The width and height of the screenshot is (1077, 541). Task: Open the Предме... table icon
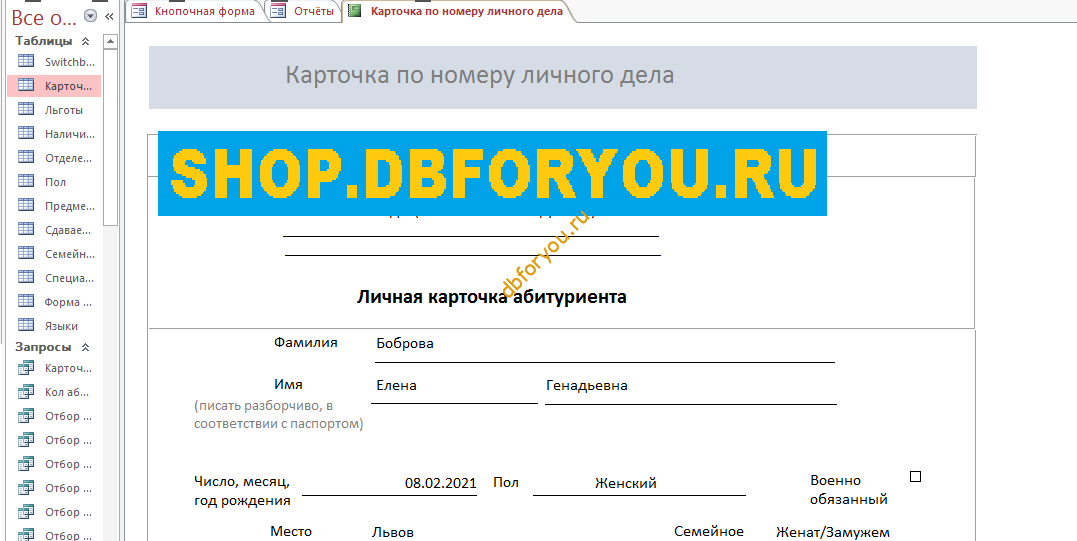25,205
